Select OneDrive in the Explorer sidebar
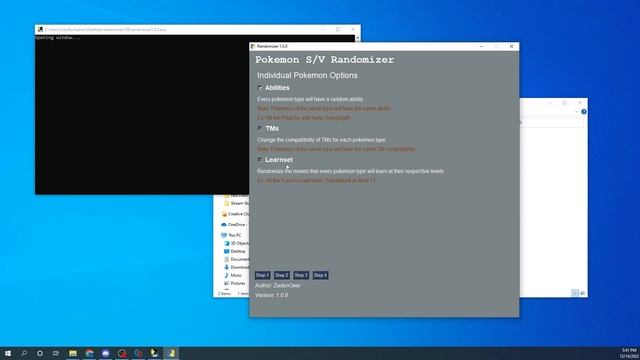Viewport: 640px width, 360px height. coord(234,224)
